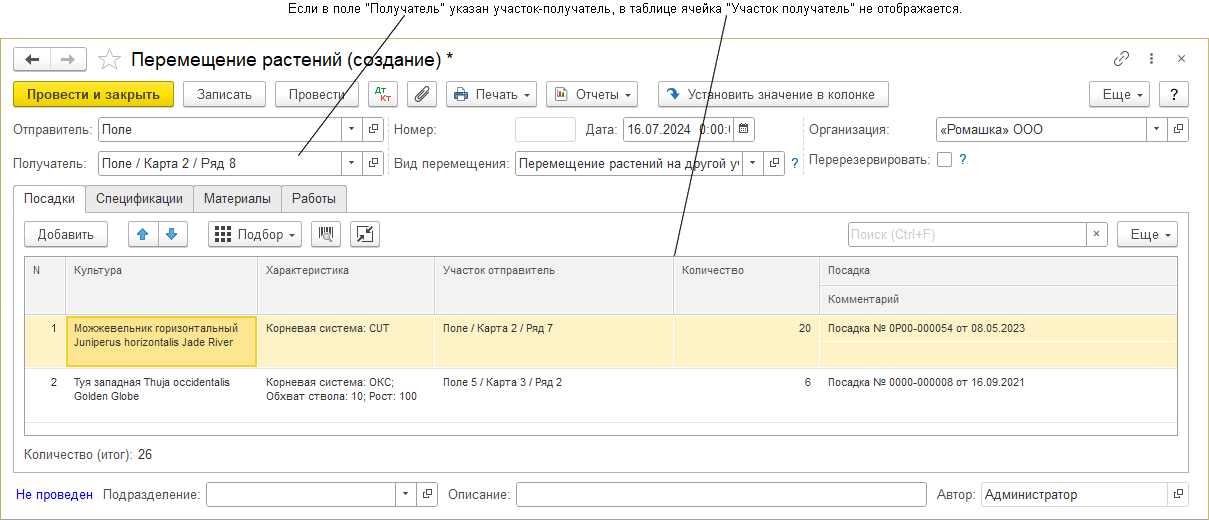
Task: Toggle the Перерезервировать checkbox
Action: click(x=944, y=159)
